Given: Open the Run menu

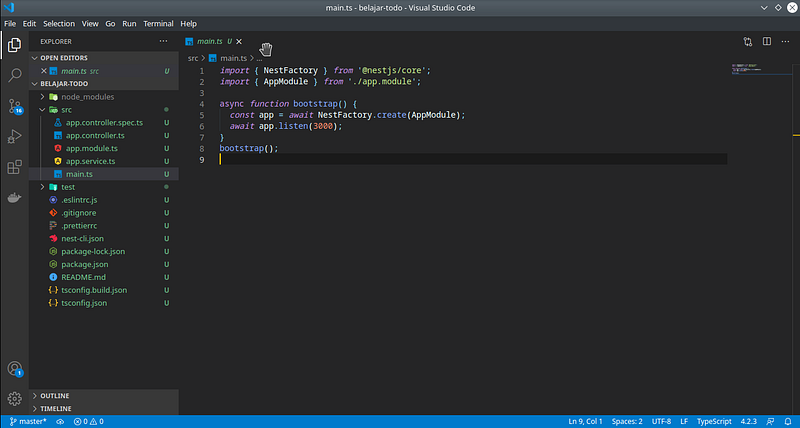Looking at the screenshot, I should (129, 23).
